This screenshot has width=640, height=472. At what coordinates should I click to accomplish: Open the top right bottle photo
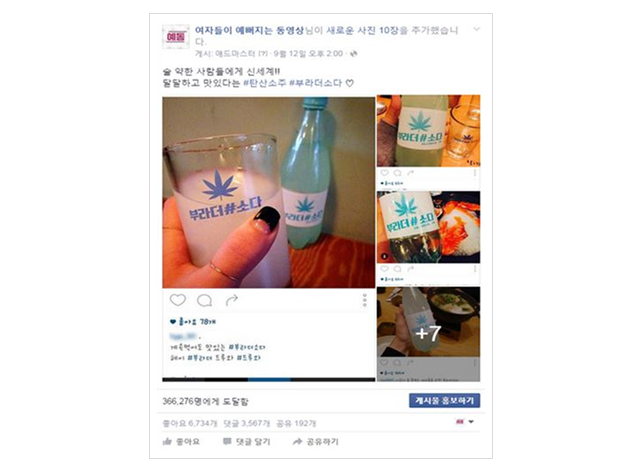428,131
